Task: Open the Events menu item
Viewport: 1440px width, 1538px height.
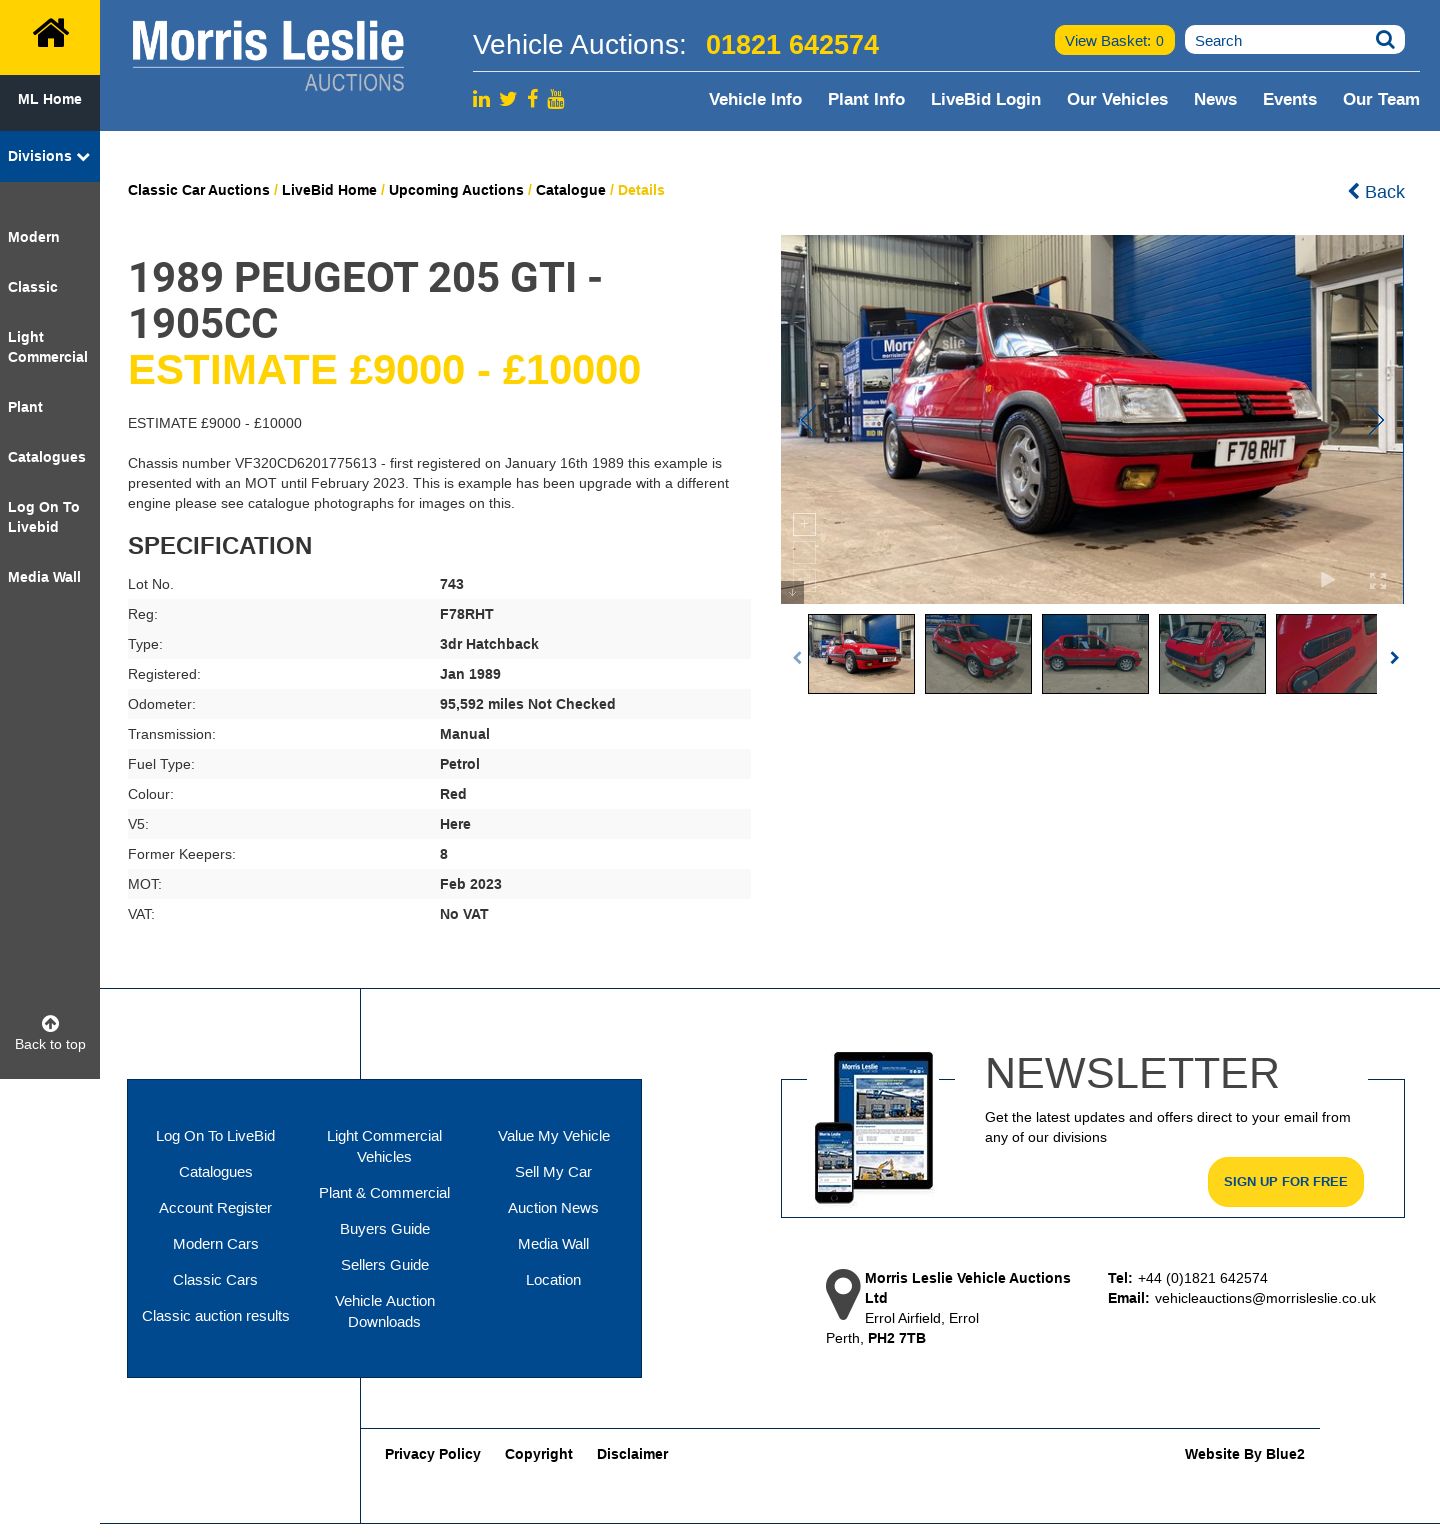Action: tap(1290, 99)
